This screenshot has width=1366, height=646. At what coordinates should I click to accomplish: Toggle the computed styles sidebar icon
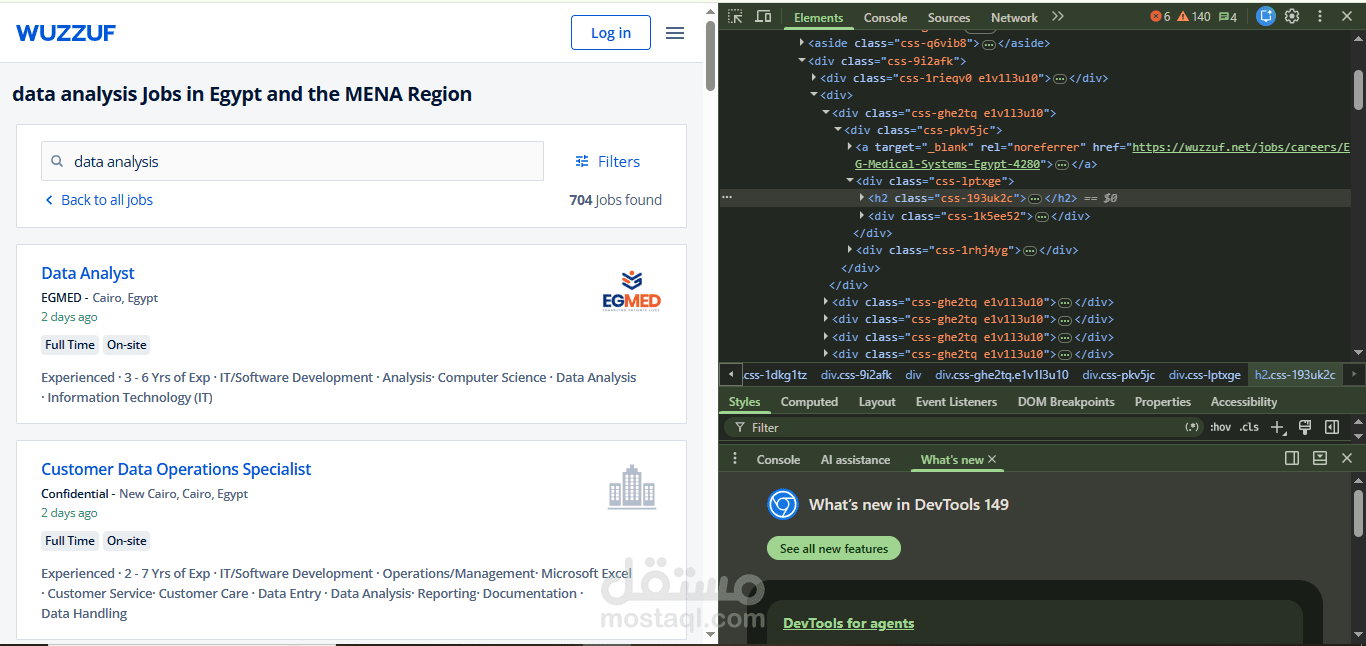(1331, 427)
